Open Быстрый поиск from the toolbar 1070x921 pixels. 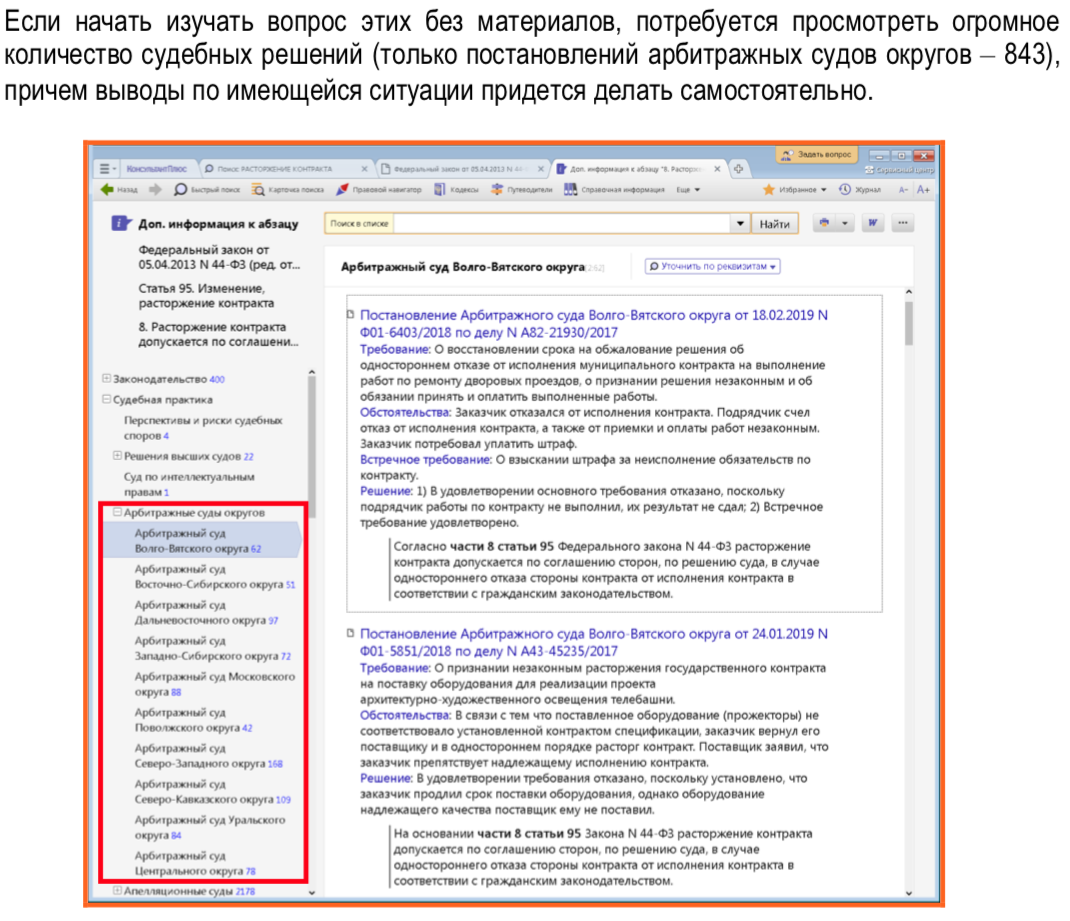point(207,189)
